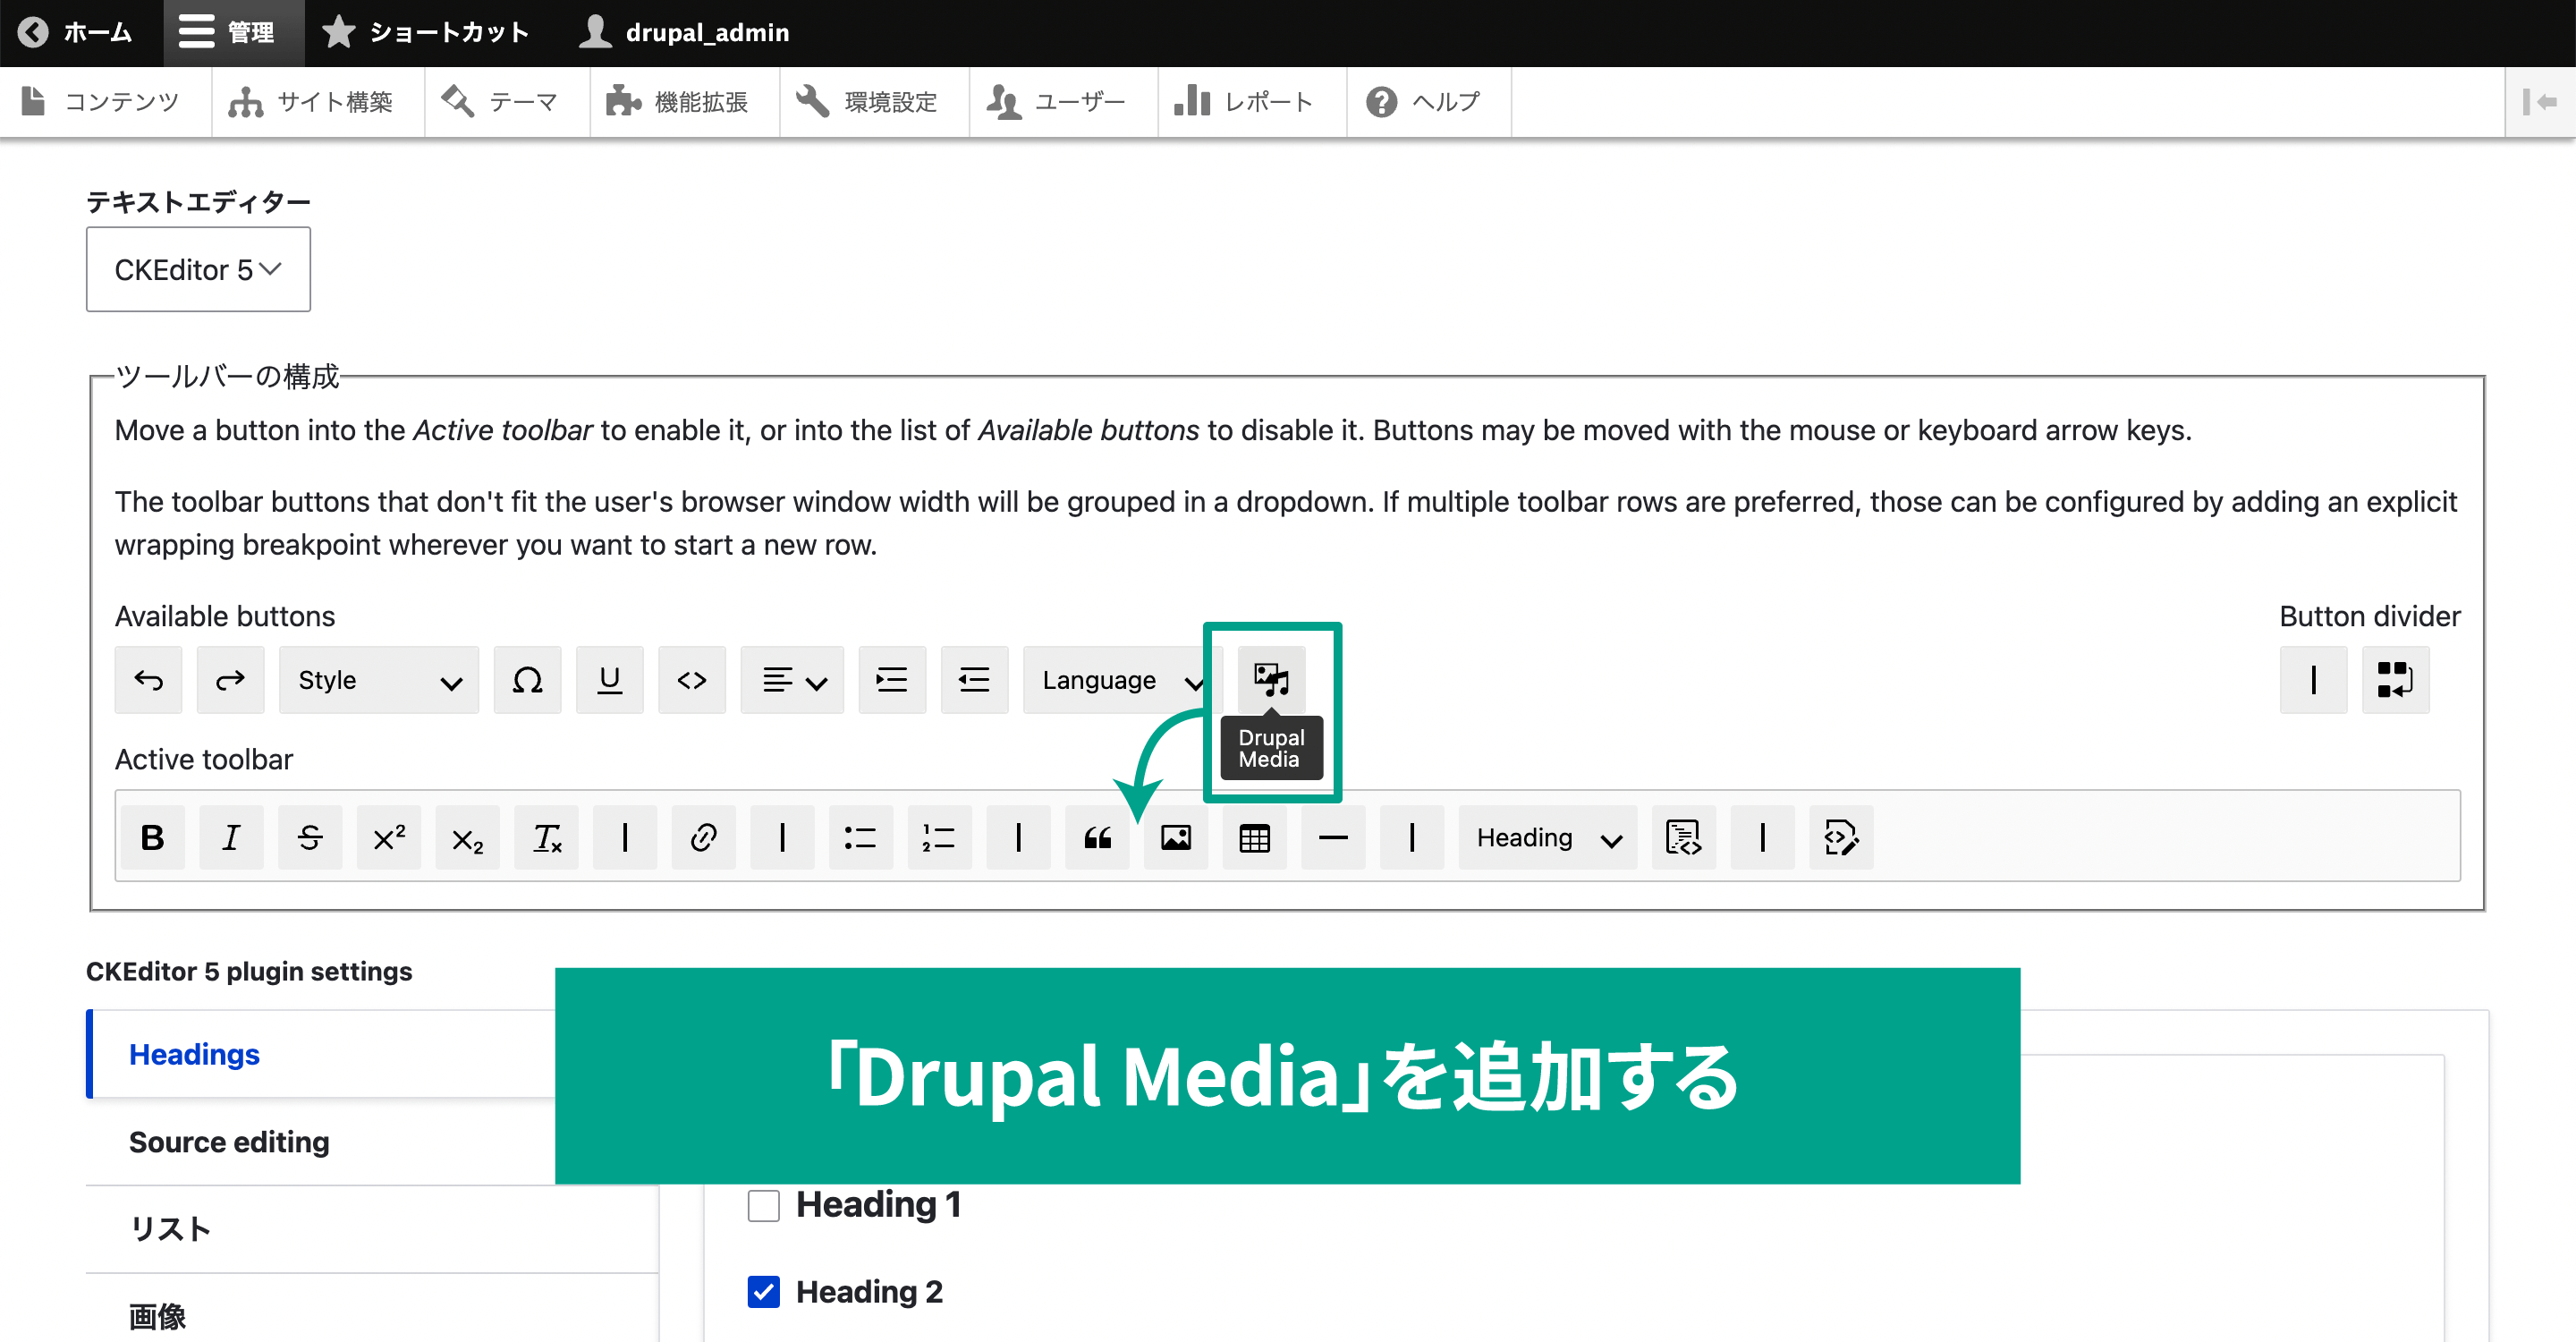Select the Outdent button

click(x=974, y=680)
